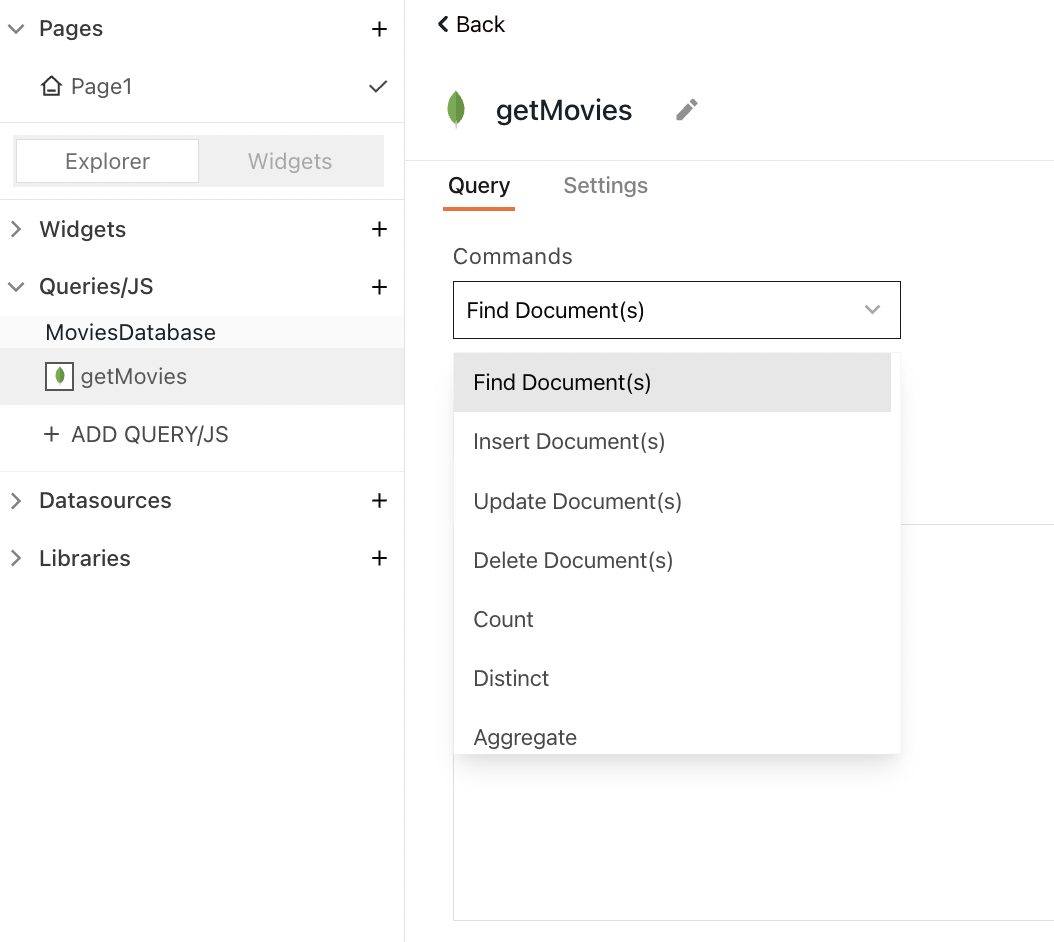Viewport: 1054px width, 942px height.
Task: Edit query name with pencil icon
Action: (x=686, y=110)
